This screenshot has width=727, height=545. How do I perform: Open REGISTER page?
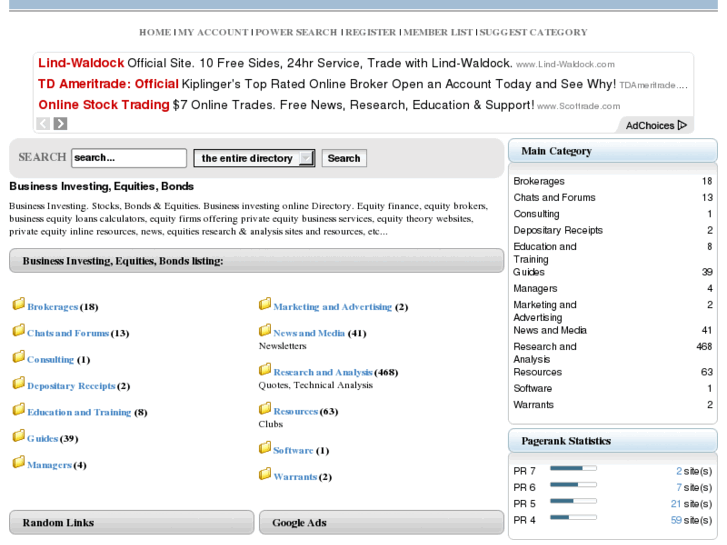click(x=371, y=32)
